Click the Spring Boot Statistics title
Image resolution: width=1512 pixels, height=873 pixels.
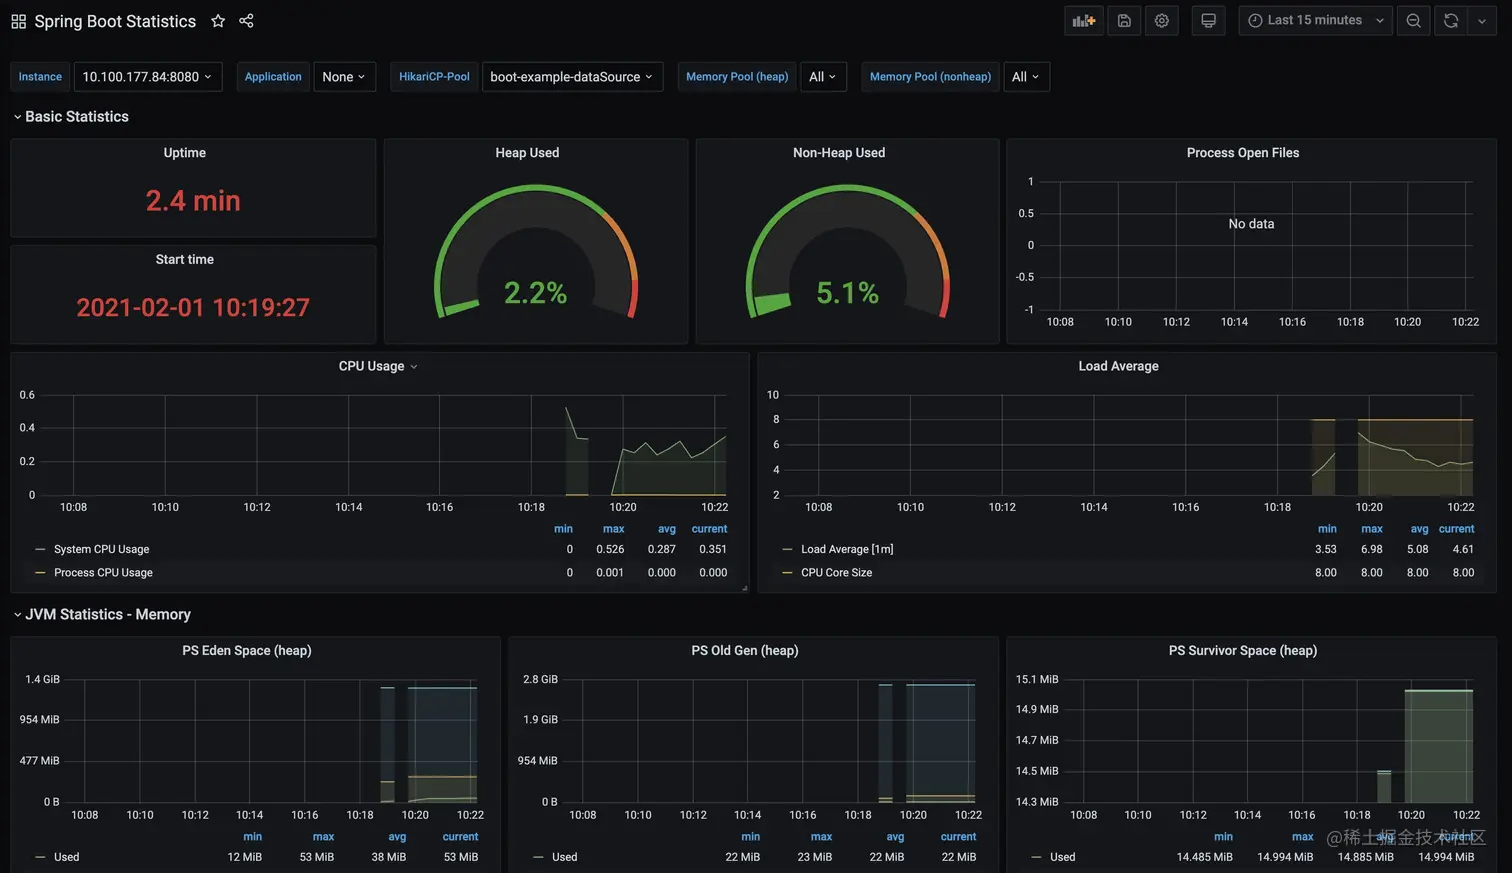(115, 21)
